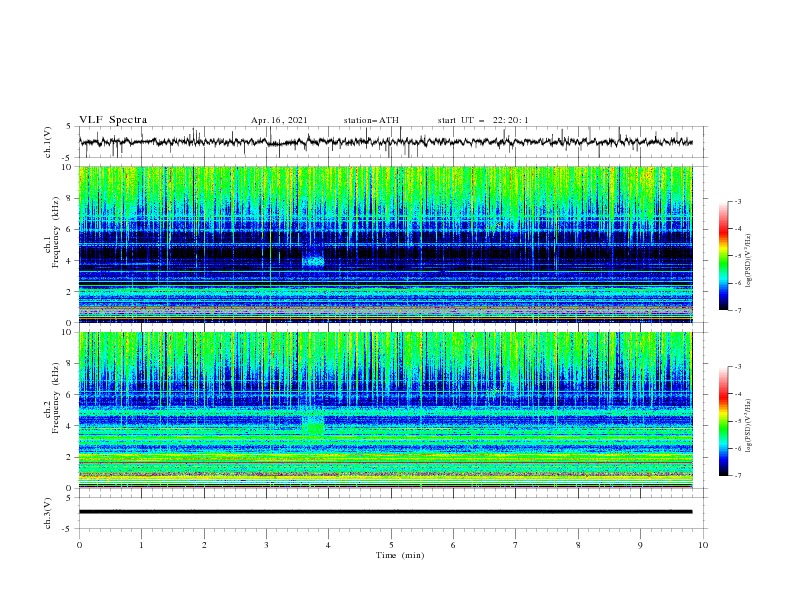Click the ch.1 "Frequency (kHz)" axis label
This screenshot has height=612, width=792.
[56, 233]
